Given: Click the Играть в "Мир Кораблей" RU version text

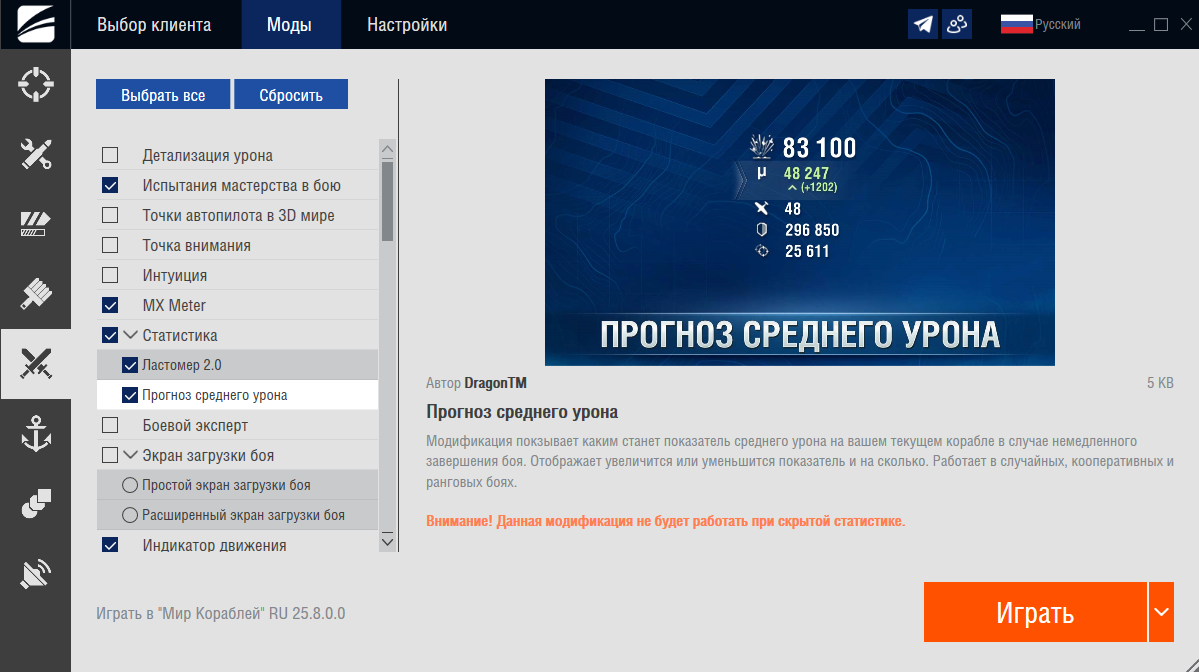Looking at the screenshot, I should (220, 613).
